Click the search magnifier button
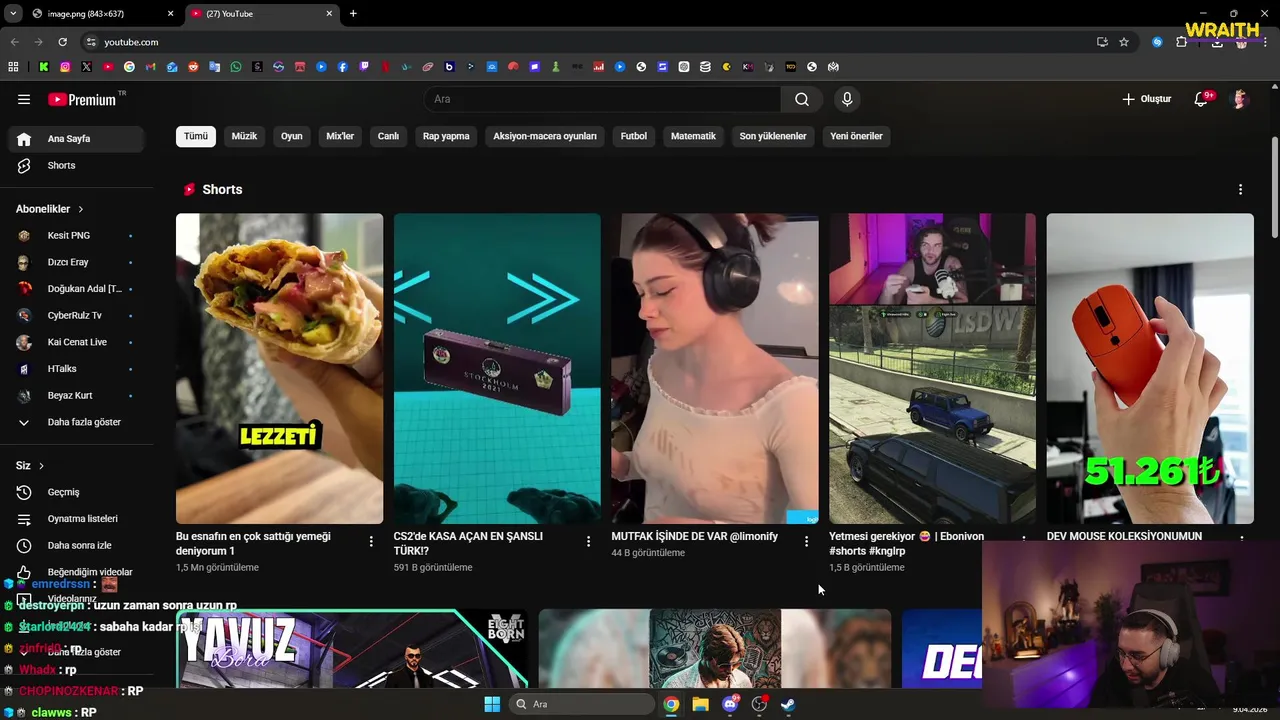1280x720 pixels. coord(802,99)
